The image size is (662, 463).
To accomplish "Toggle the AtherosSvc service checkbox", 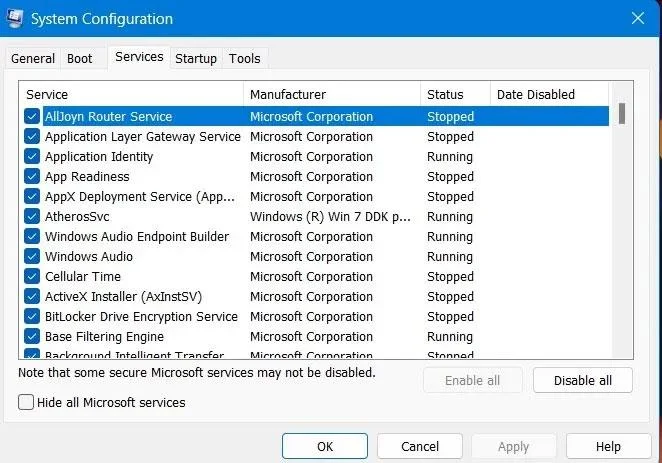I will pos(32,216).
